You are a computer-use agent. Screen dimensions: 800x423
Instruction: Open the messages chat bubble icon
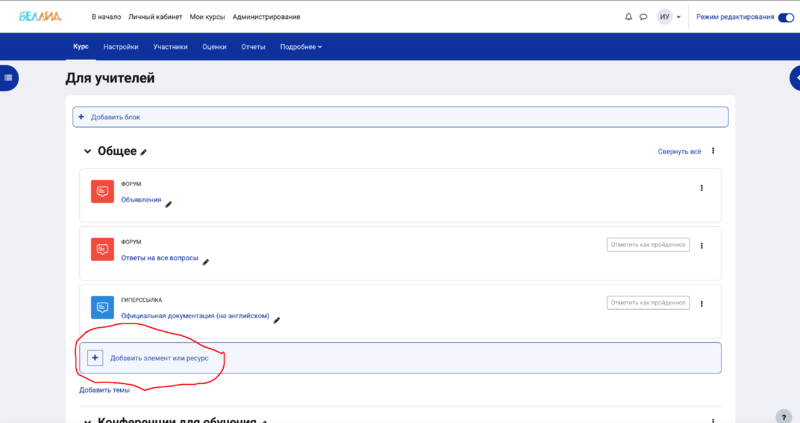point(643,17)
